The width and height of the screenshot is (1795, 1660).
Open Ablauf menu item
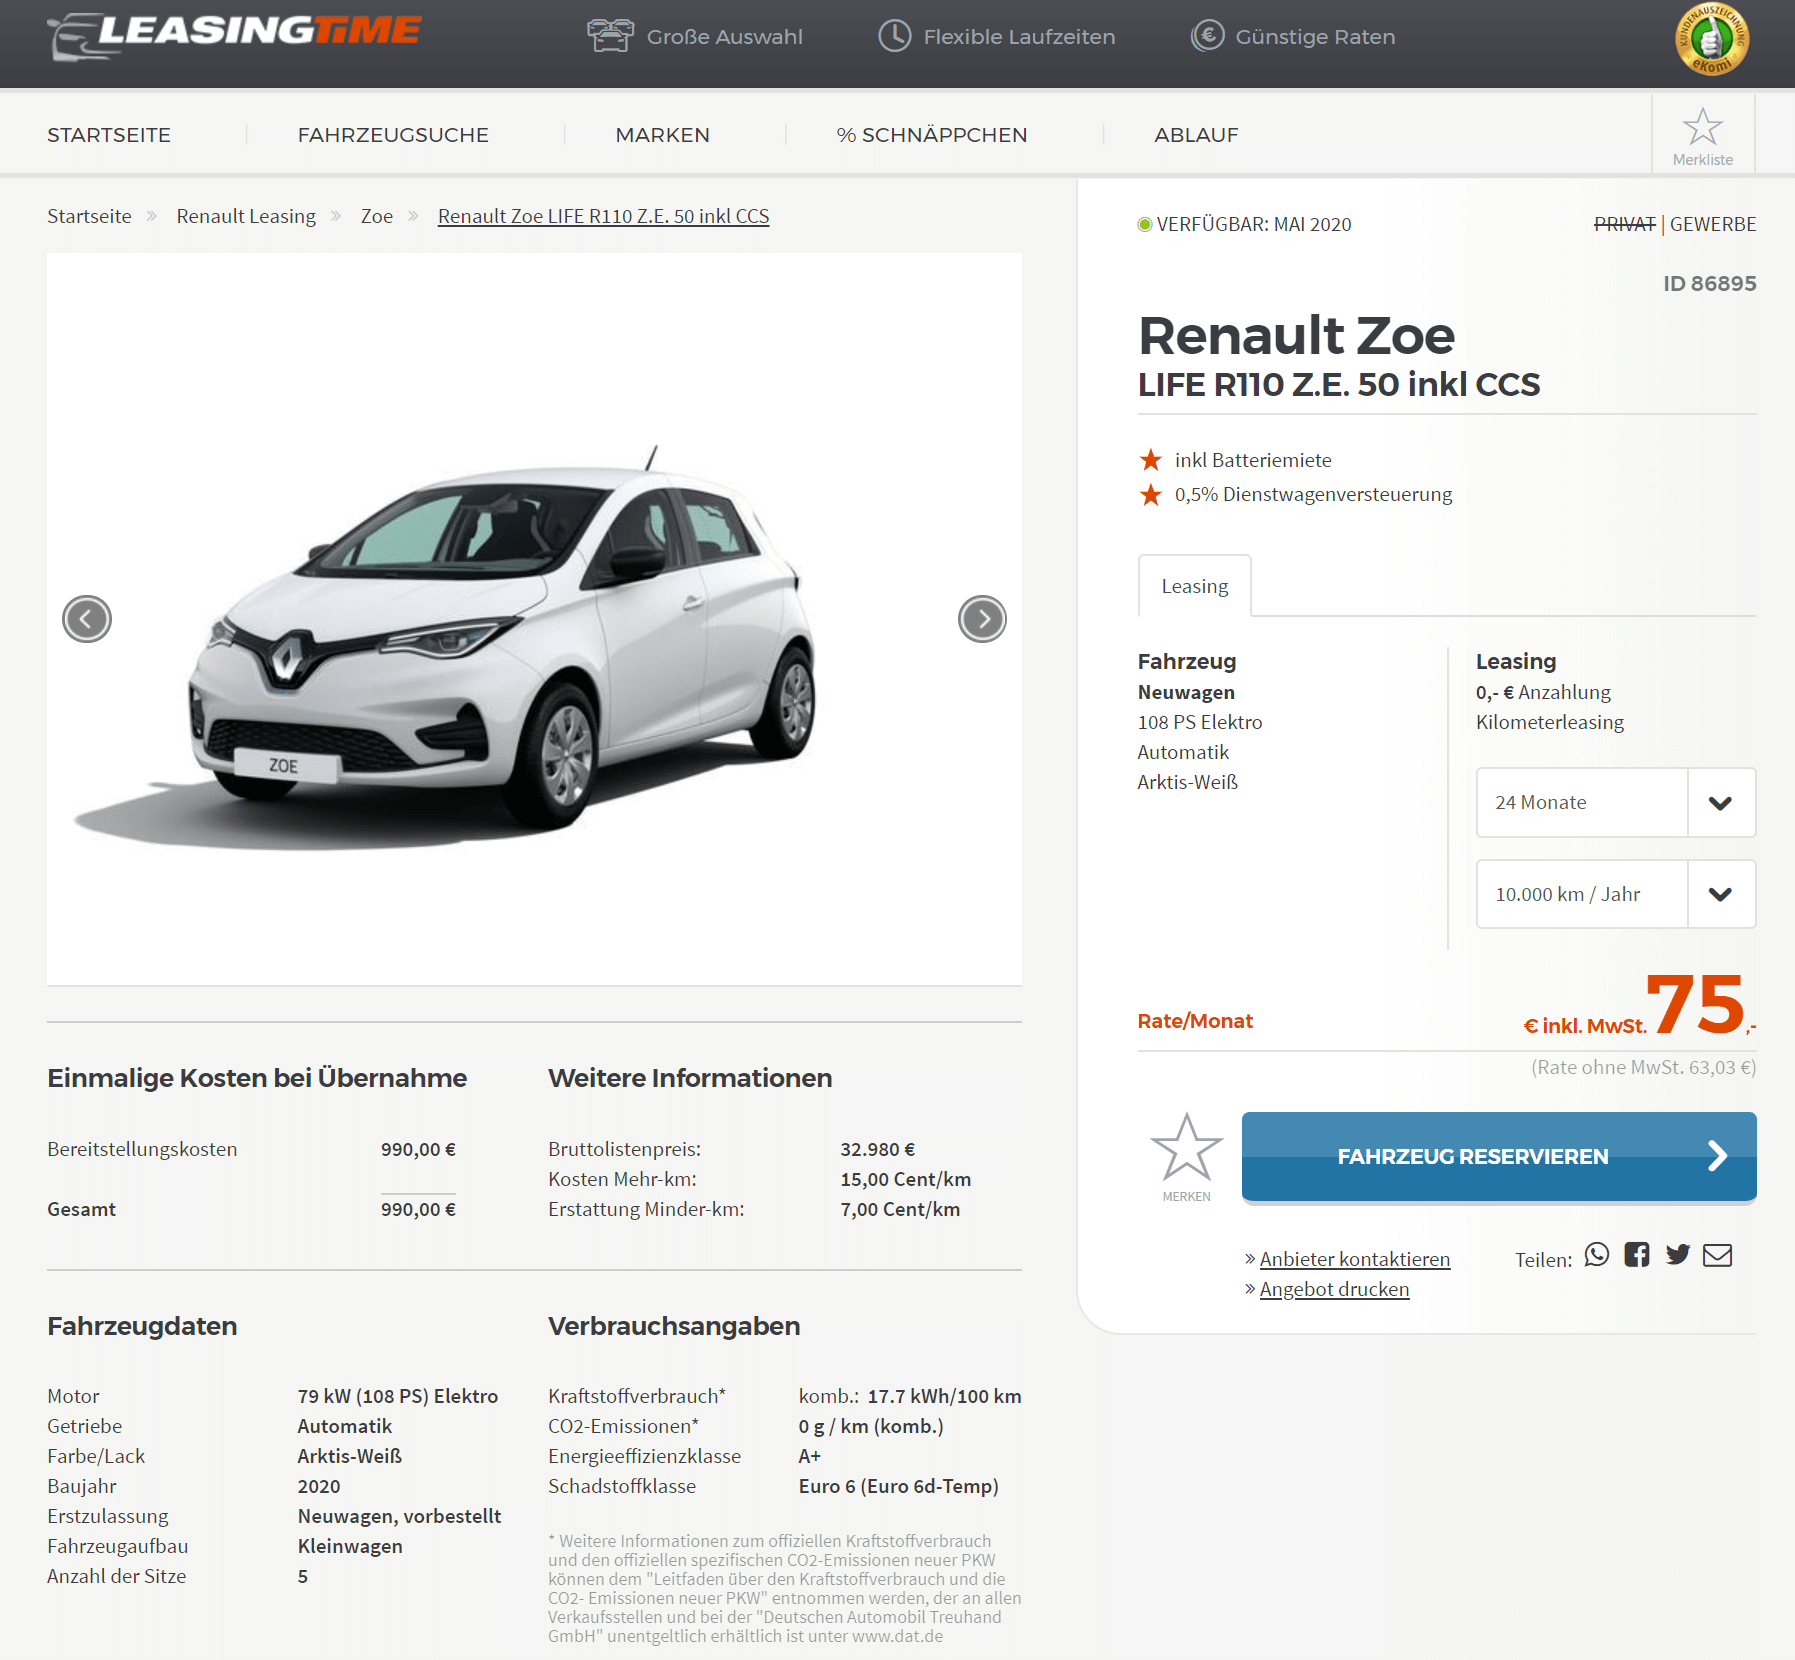[x=1196, y=135]
